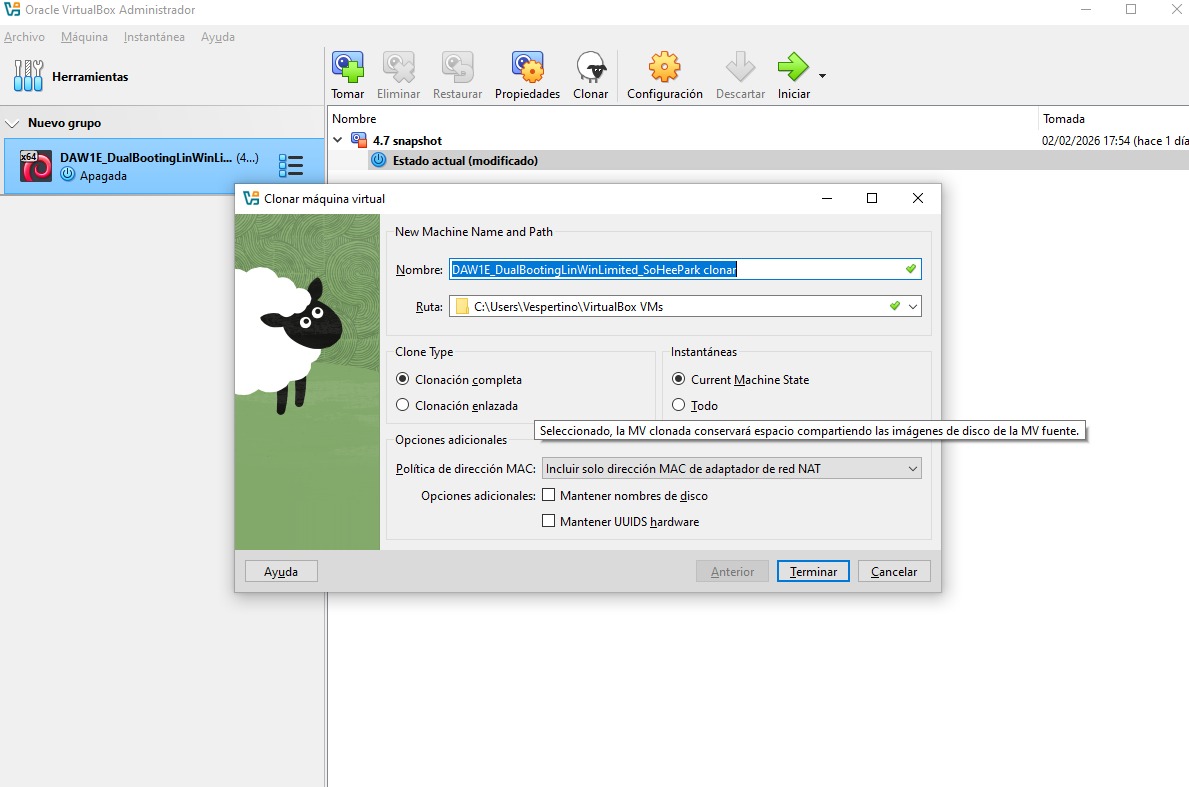This screenshot has width=1189, height=787.
Task: Select Todo snapshots radio button
Action: point(679,405)
